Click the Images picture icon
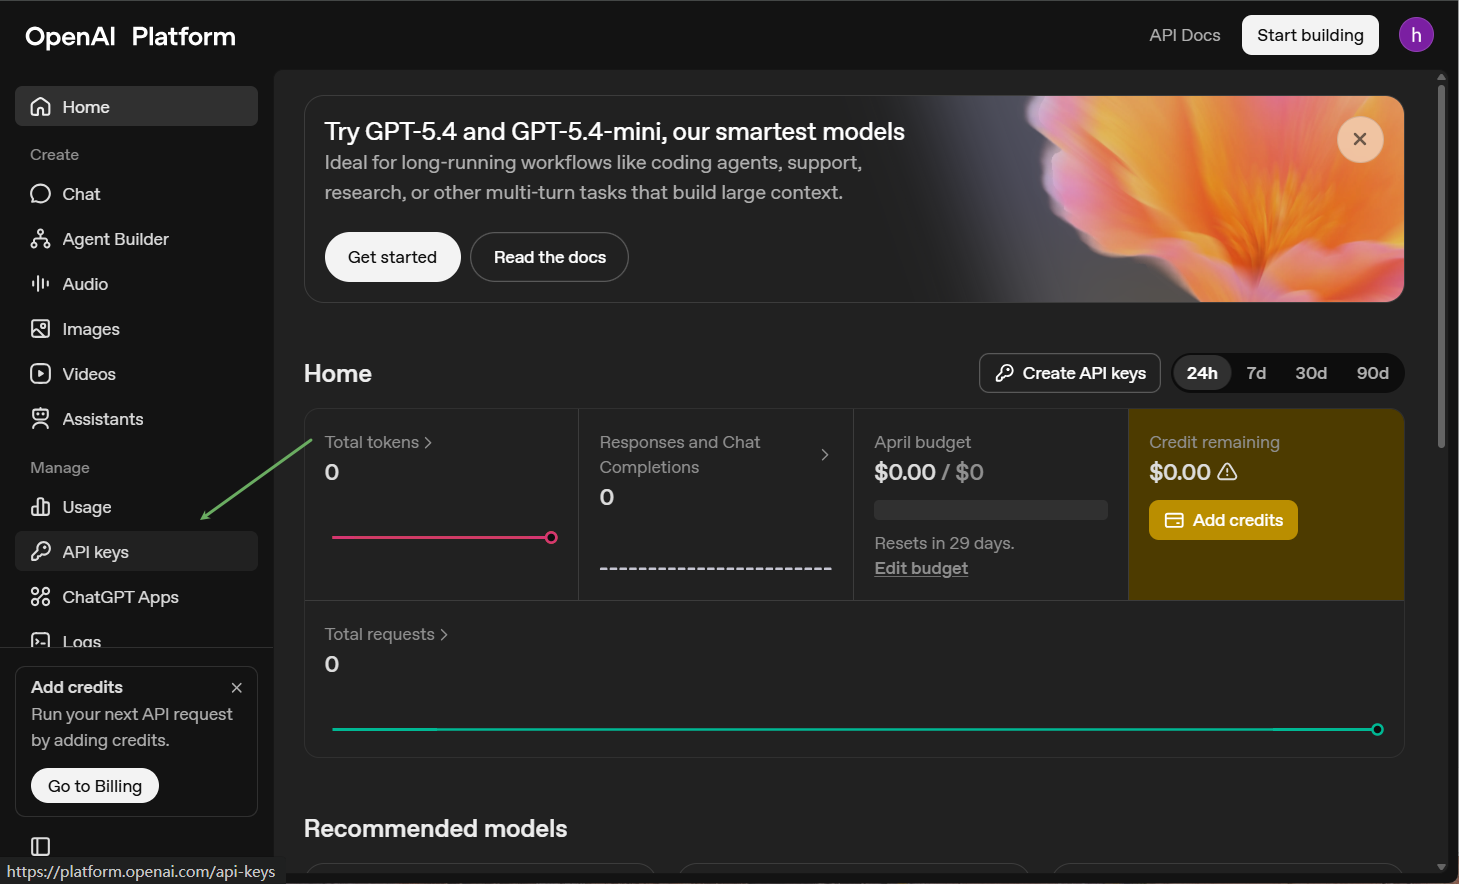1459x884 pixels. 40,329
